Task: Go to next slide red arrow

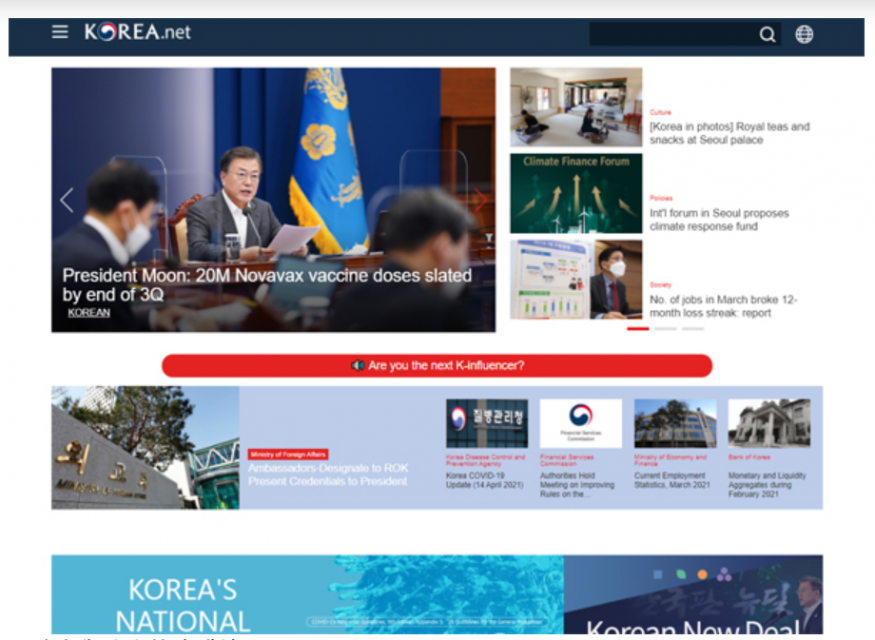Action: 480,200
